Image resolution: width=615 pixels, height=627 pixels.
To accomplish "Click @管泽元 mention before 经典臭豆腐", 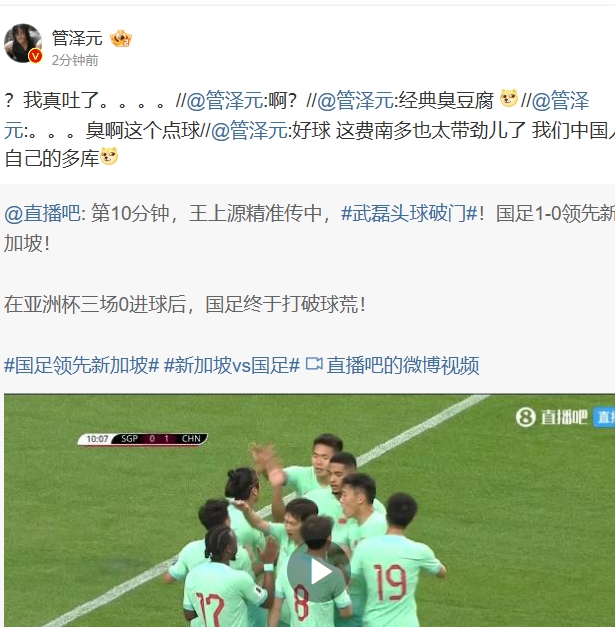I will [355, 100].
